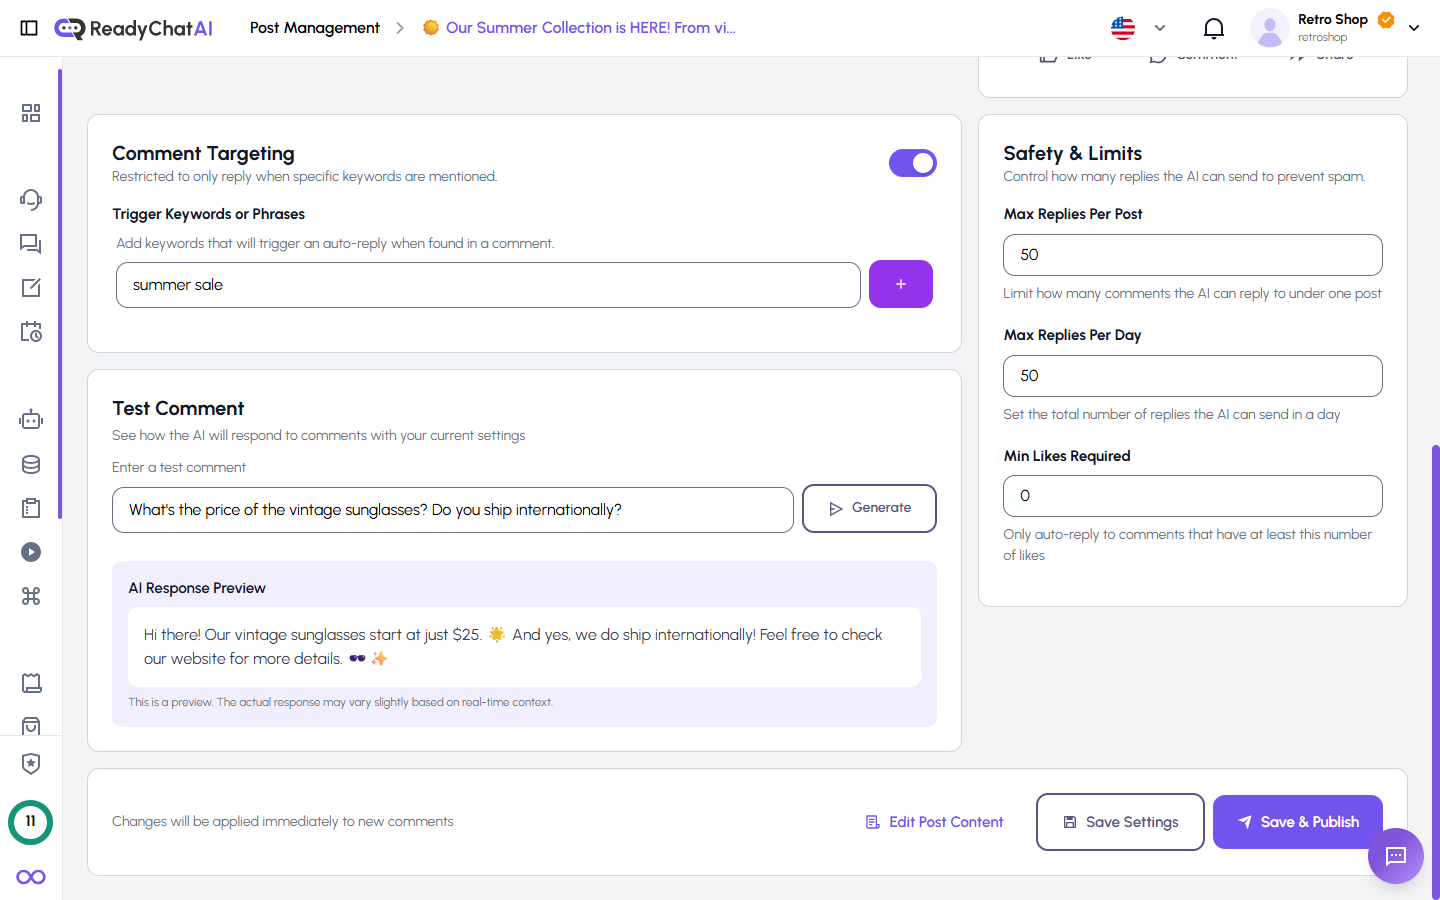Open the language selector dropdown
Viewport: 1440px width, 900px height.
point(1137,28)
